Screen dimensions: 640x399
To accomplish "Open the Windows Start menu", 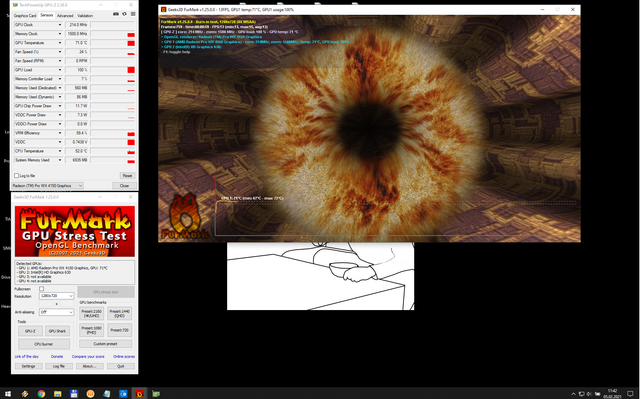I will pos(8,394).
